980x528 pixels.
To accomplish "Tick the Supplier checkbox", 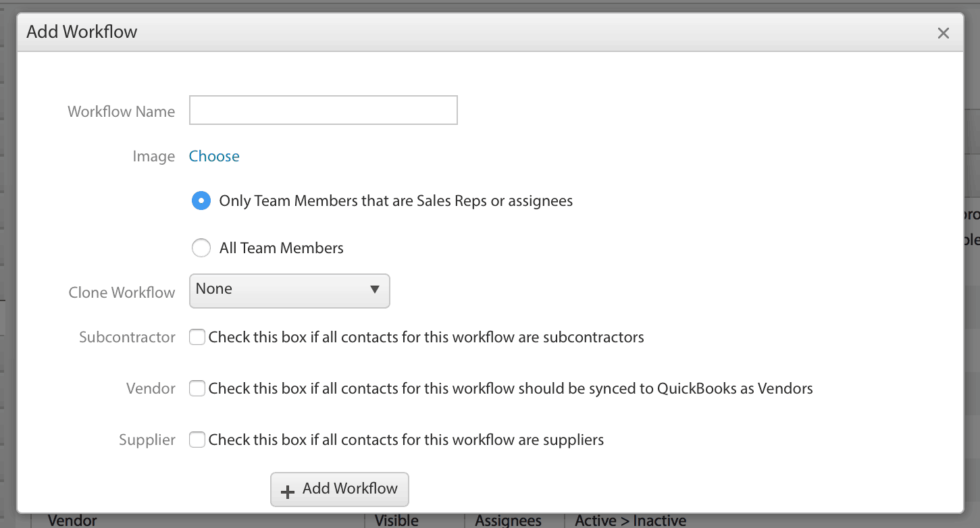I will point(197,439).
